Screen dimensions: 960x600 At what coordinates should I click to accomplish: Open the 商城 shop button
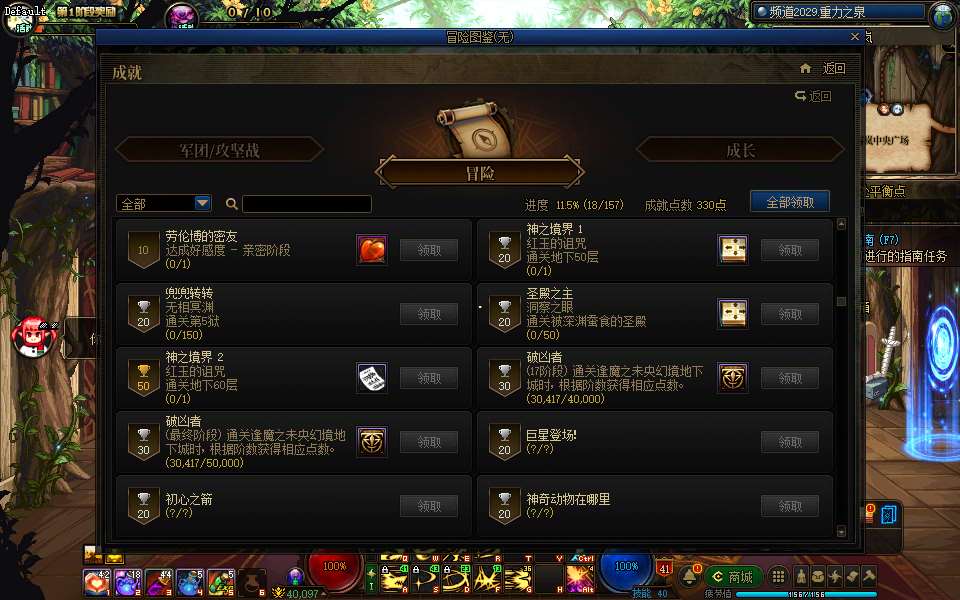(733, 577)
